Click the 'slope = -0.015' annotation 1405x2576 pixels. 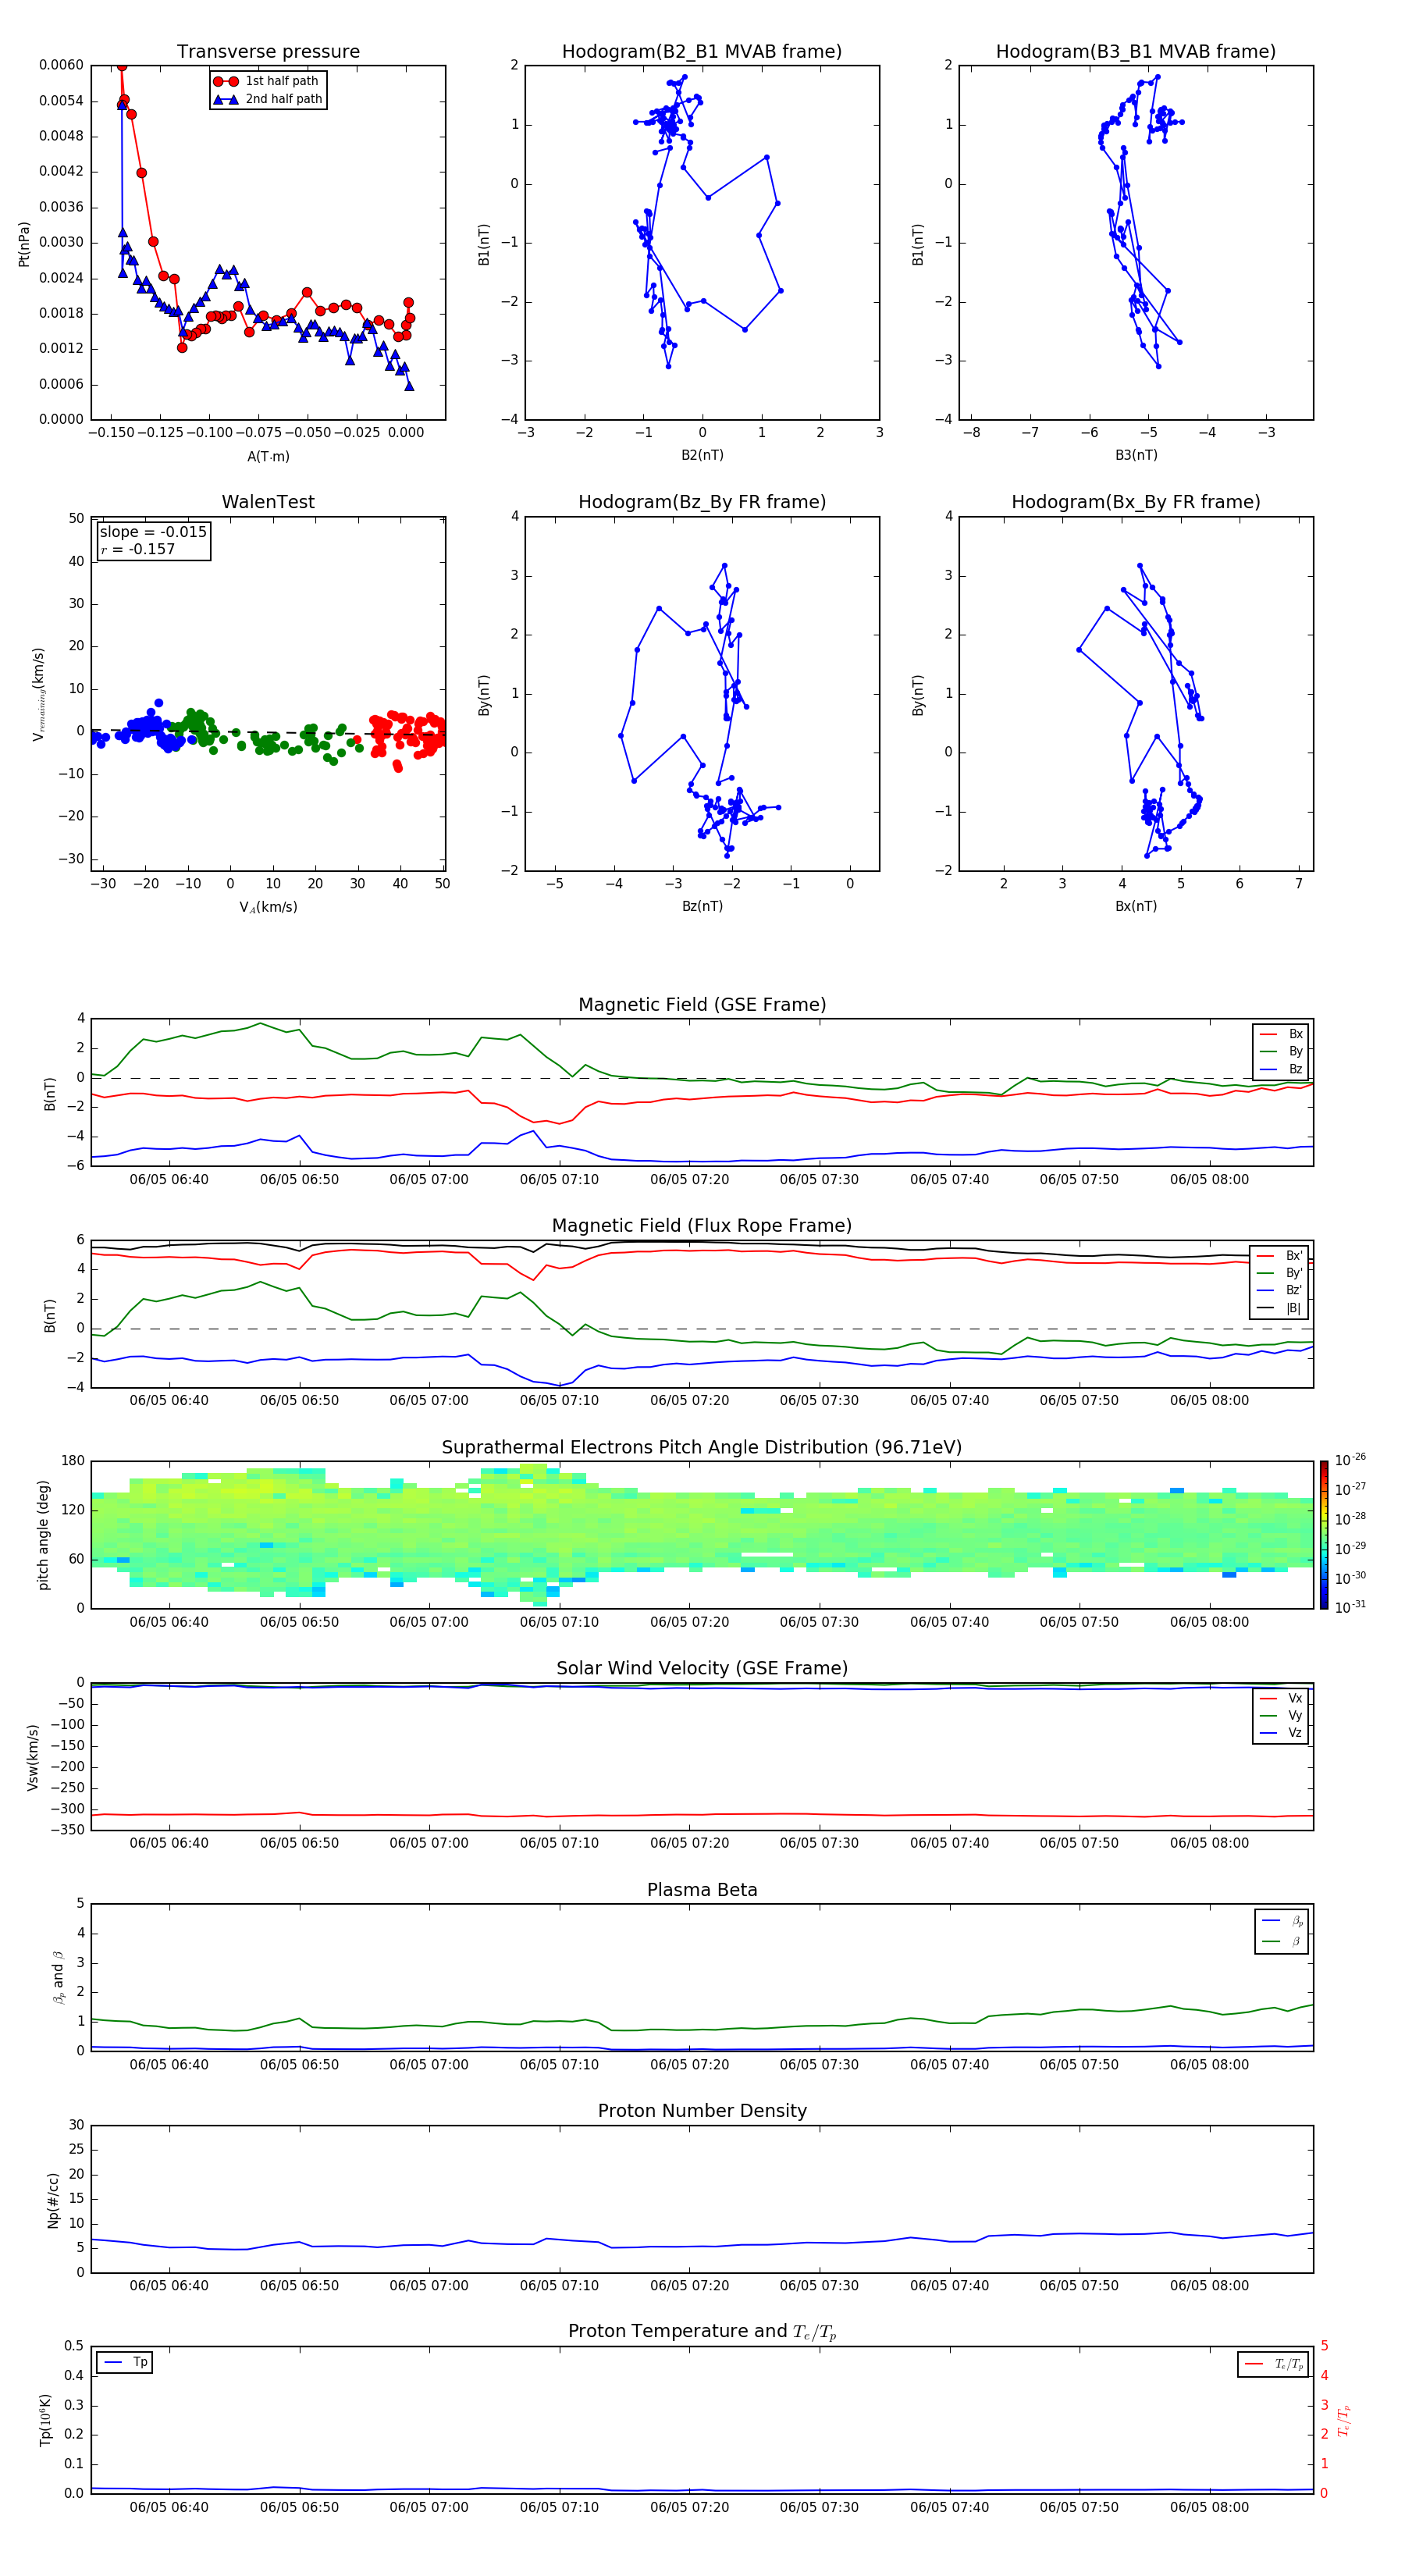tap(153, 532)
